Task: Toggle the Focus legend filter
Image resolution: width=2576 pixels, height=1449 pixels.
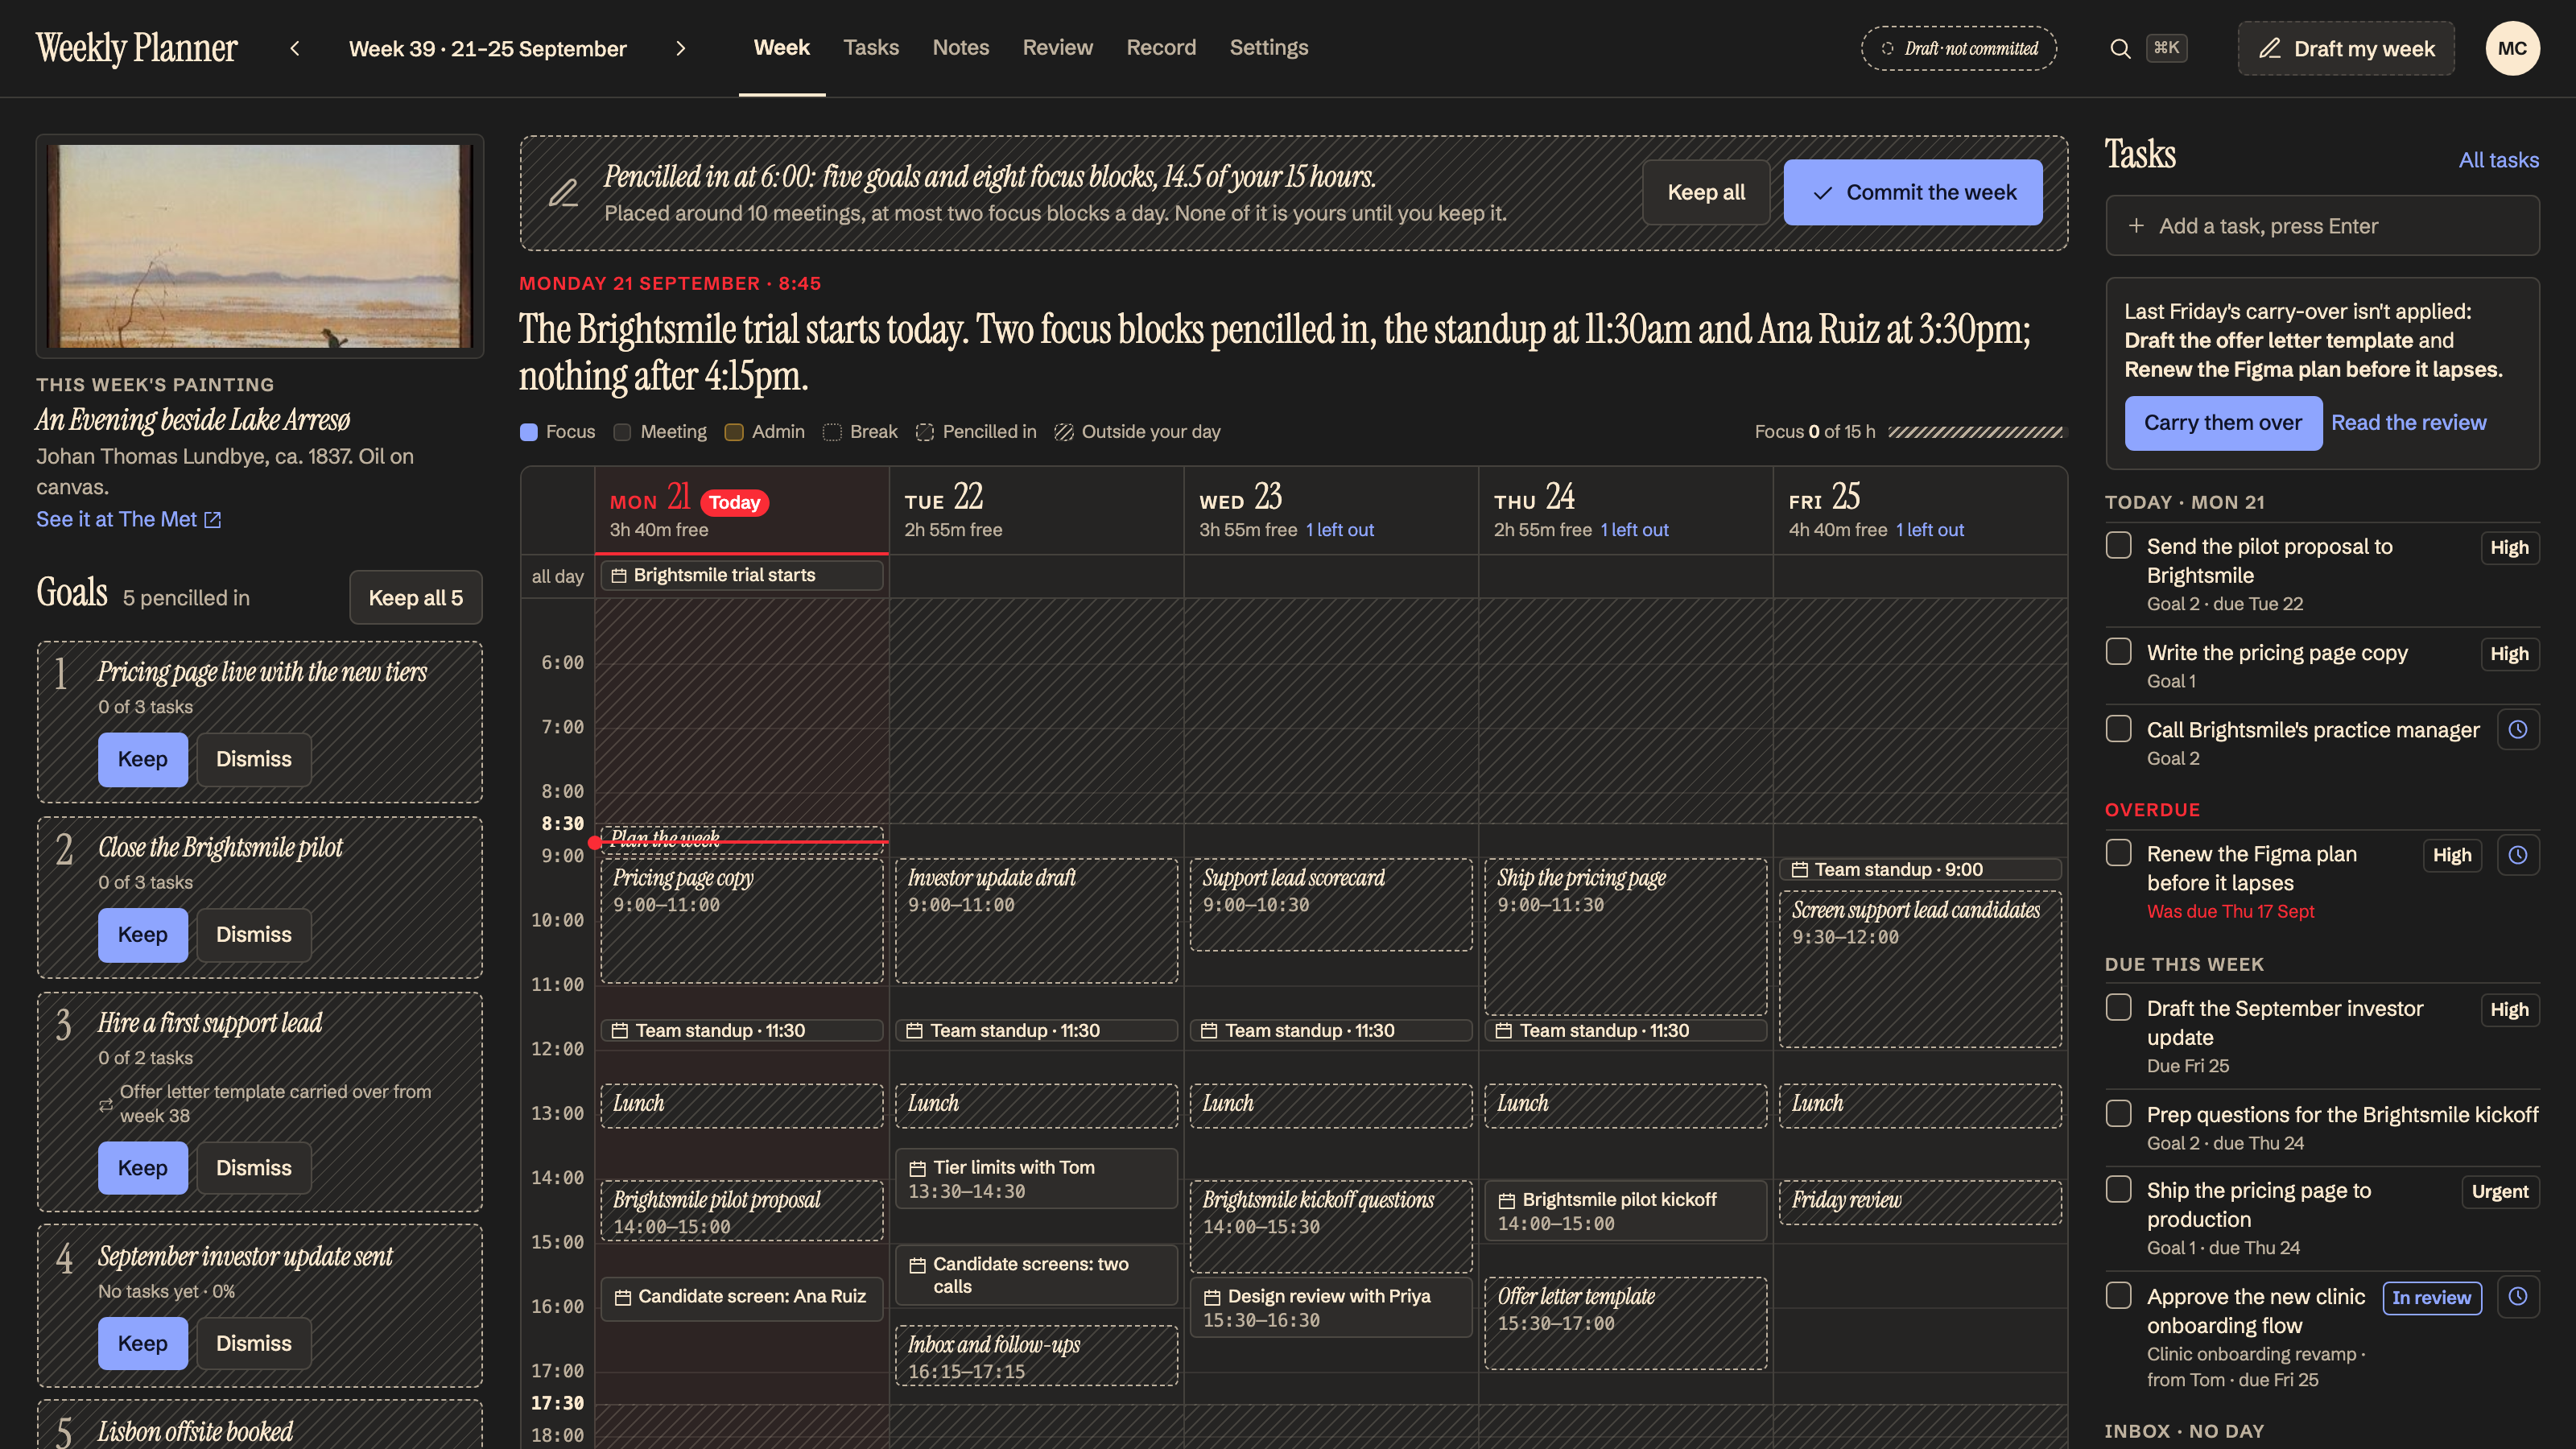Action: [558, 432]
